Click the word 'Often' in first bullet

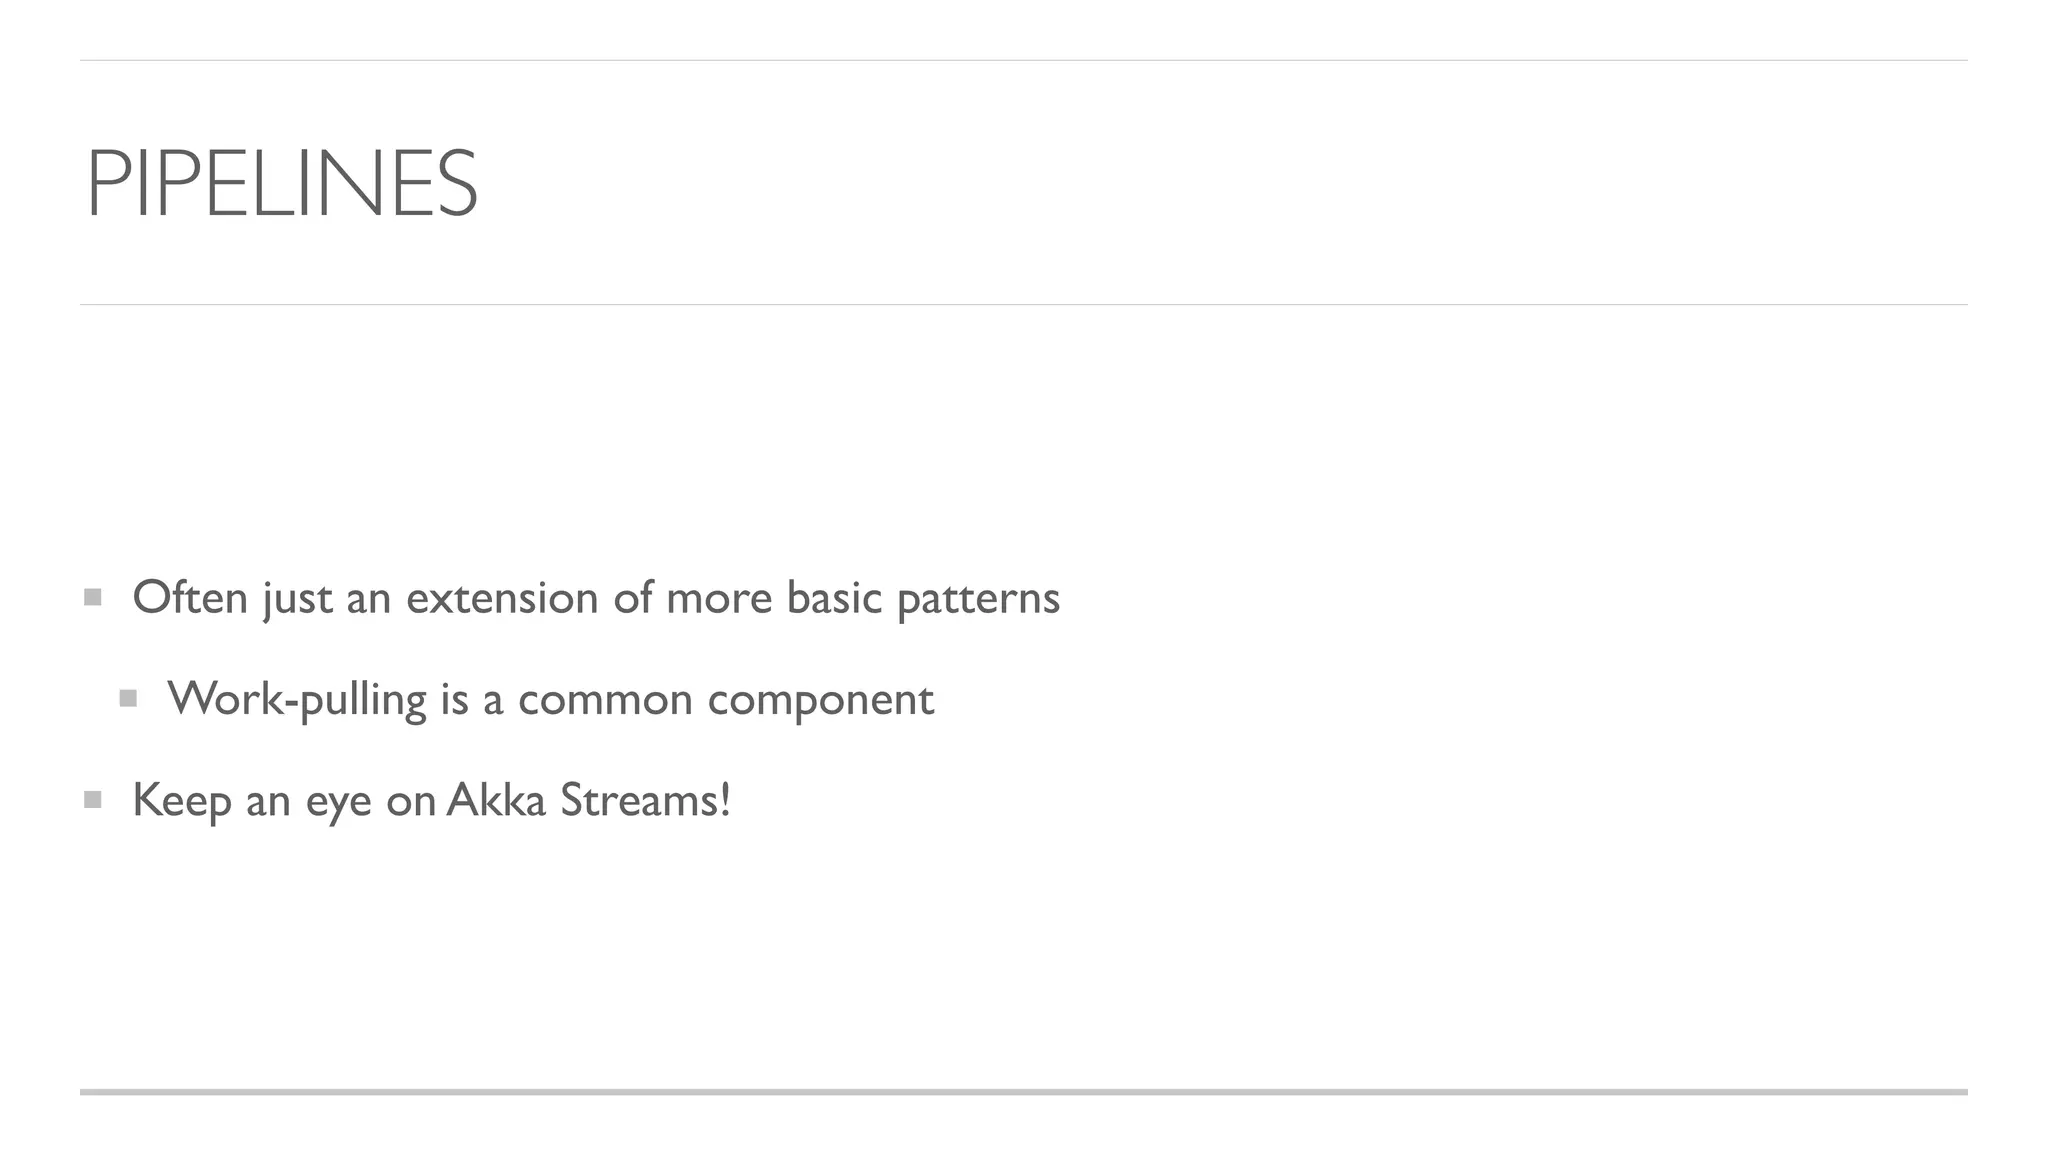(x=190, y=597)
